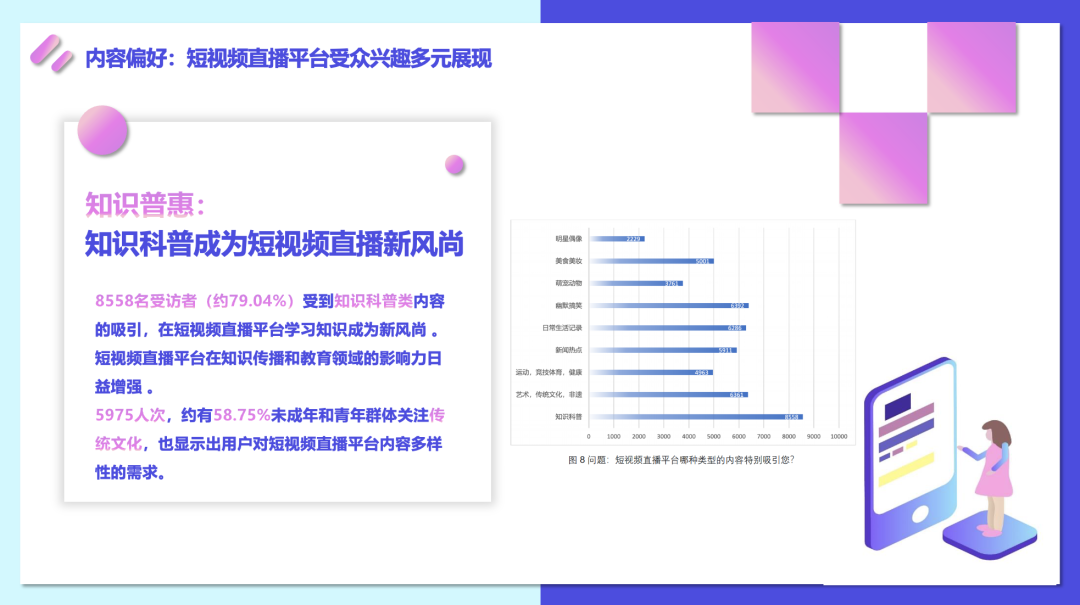Viewport: 1080px width, 605px height.
Task: Click the 日常生活记录 category label
Action: click(x=563, y=327)
